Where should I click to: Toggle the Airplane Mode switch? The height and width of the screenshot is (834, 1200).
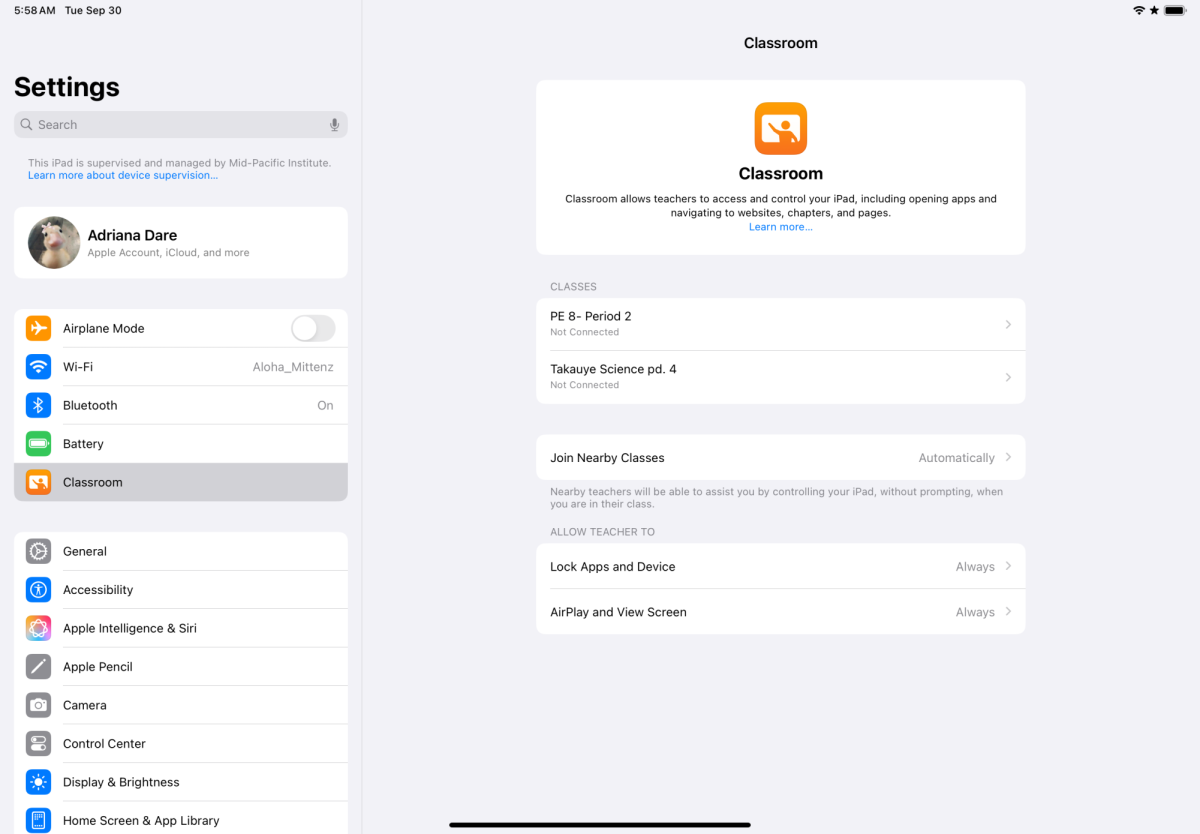(x=313, y=328)
